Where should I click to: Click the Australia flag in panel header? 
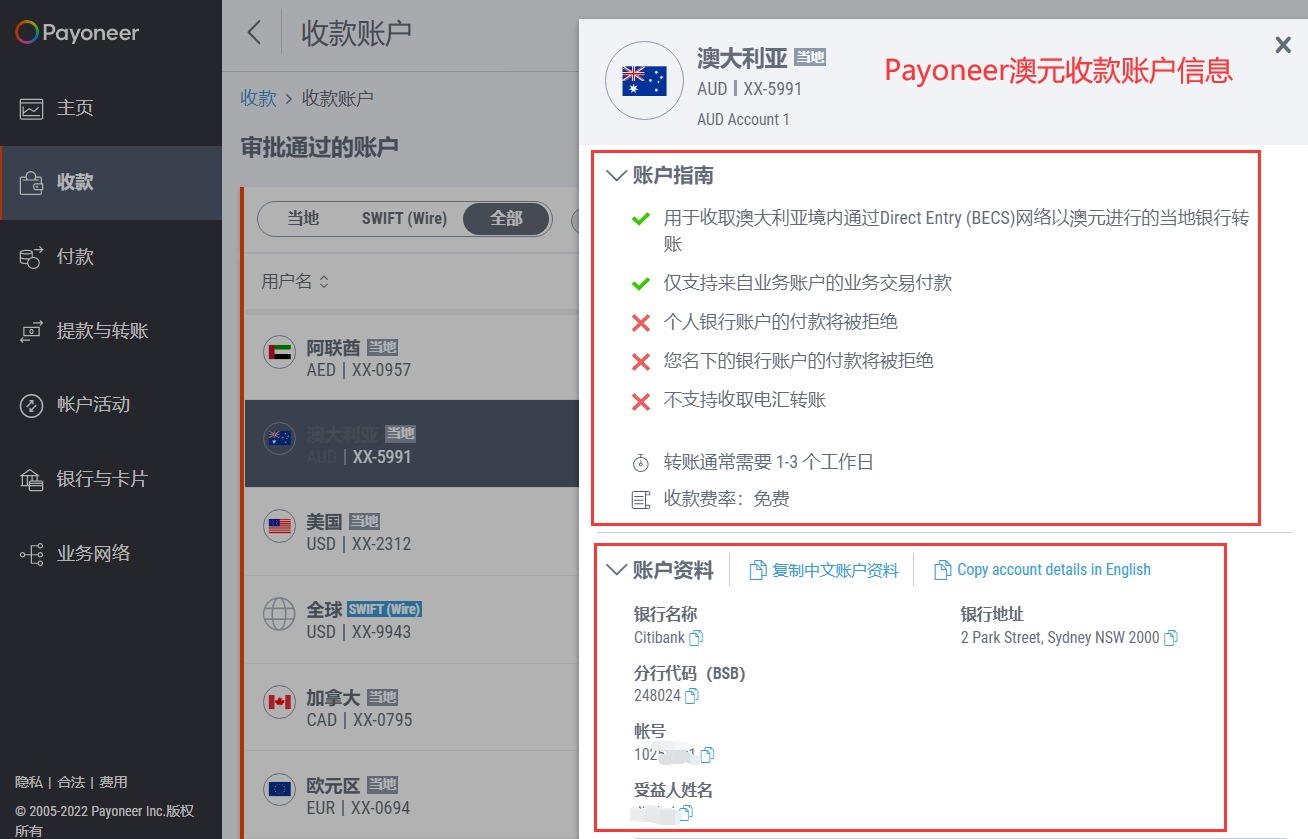point(644,80)
